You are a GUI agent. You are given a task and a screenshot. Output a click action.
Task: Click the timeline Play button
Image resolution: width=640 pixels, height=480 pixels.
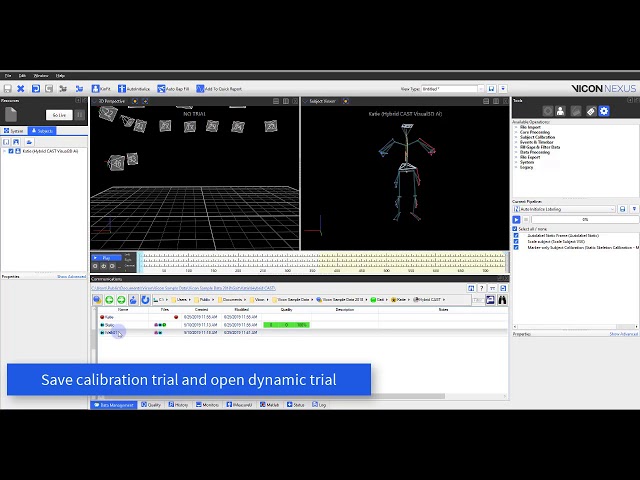point(107,258)
